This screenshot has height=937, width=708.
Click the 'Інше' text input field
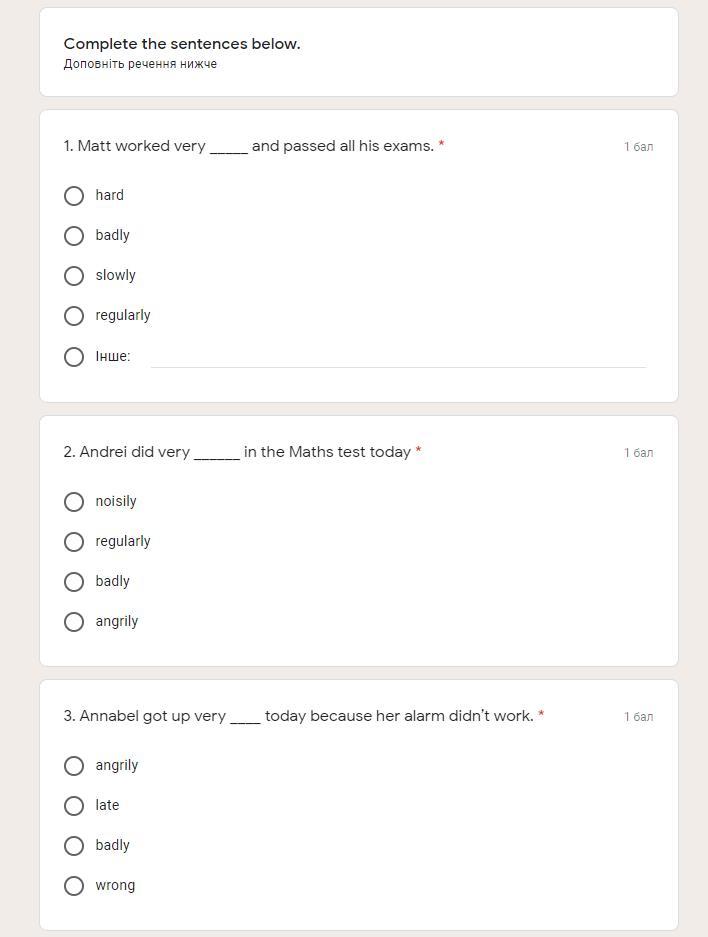[x=398, y=357]
